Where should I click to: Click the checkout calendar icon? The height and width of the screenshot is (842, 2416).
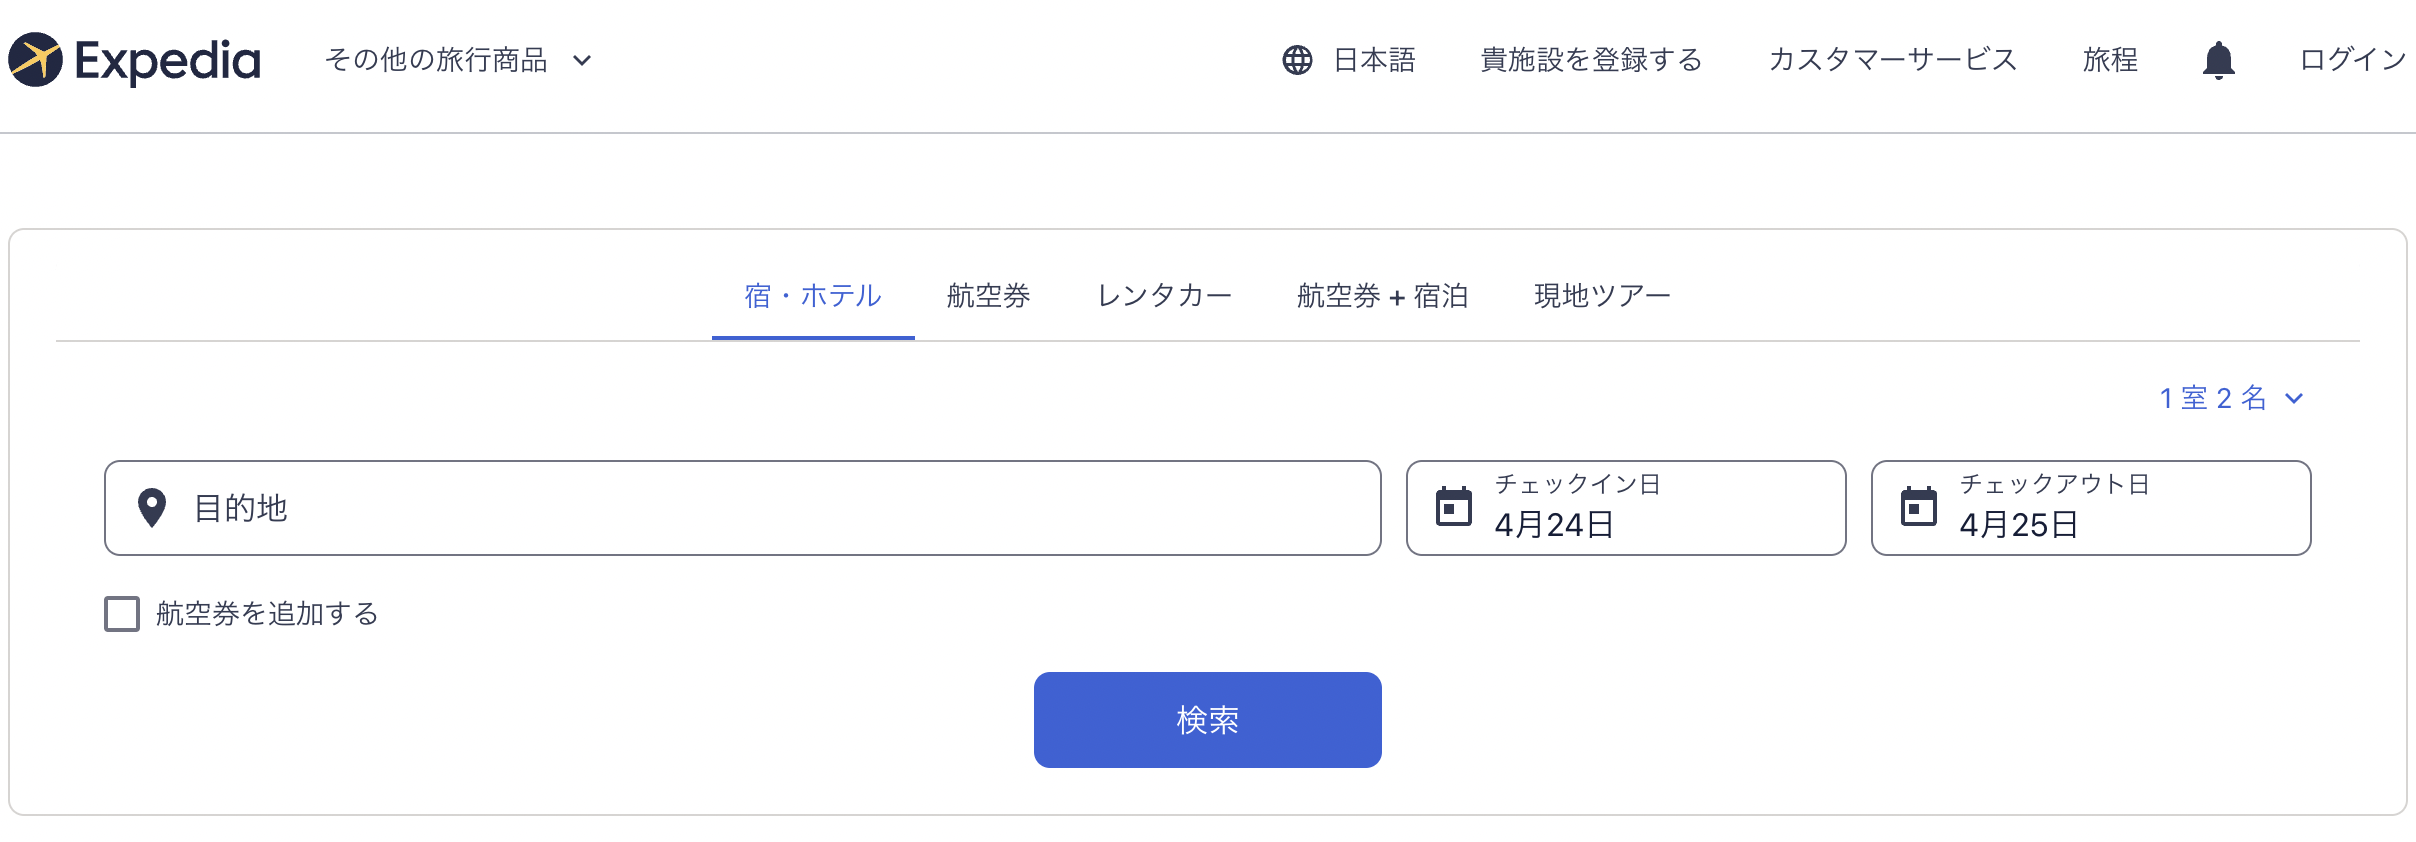point(1919,507)
